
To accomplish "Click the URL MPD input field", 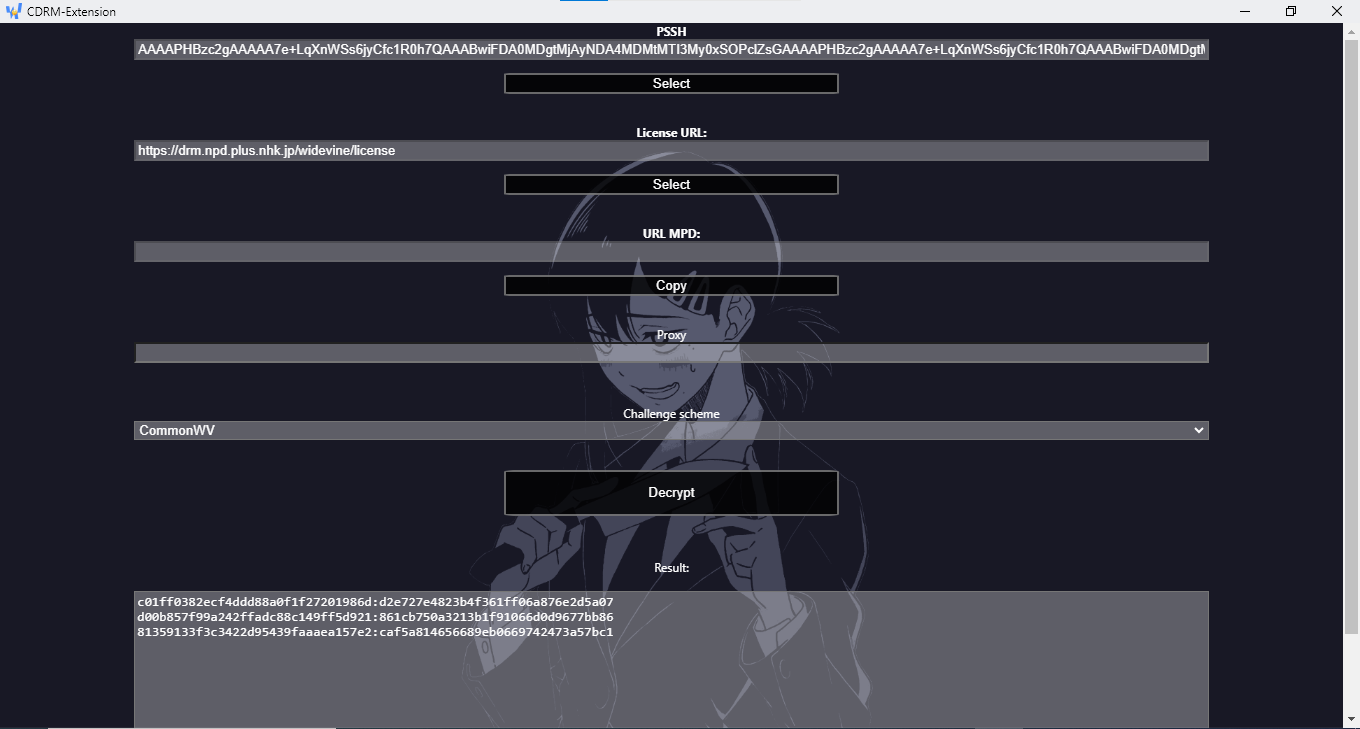I will tap(671, 252).
